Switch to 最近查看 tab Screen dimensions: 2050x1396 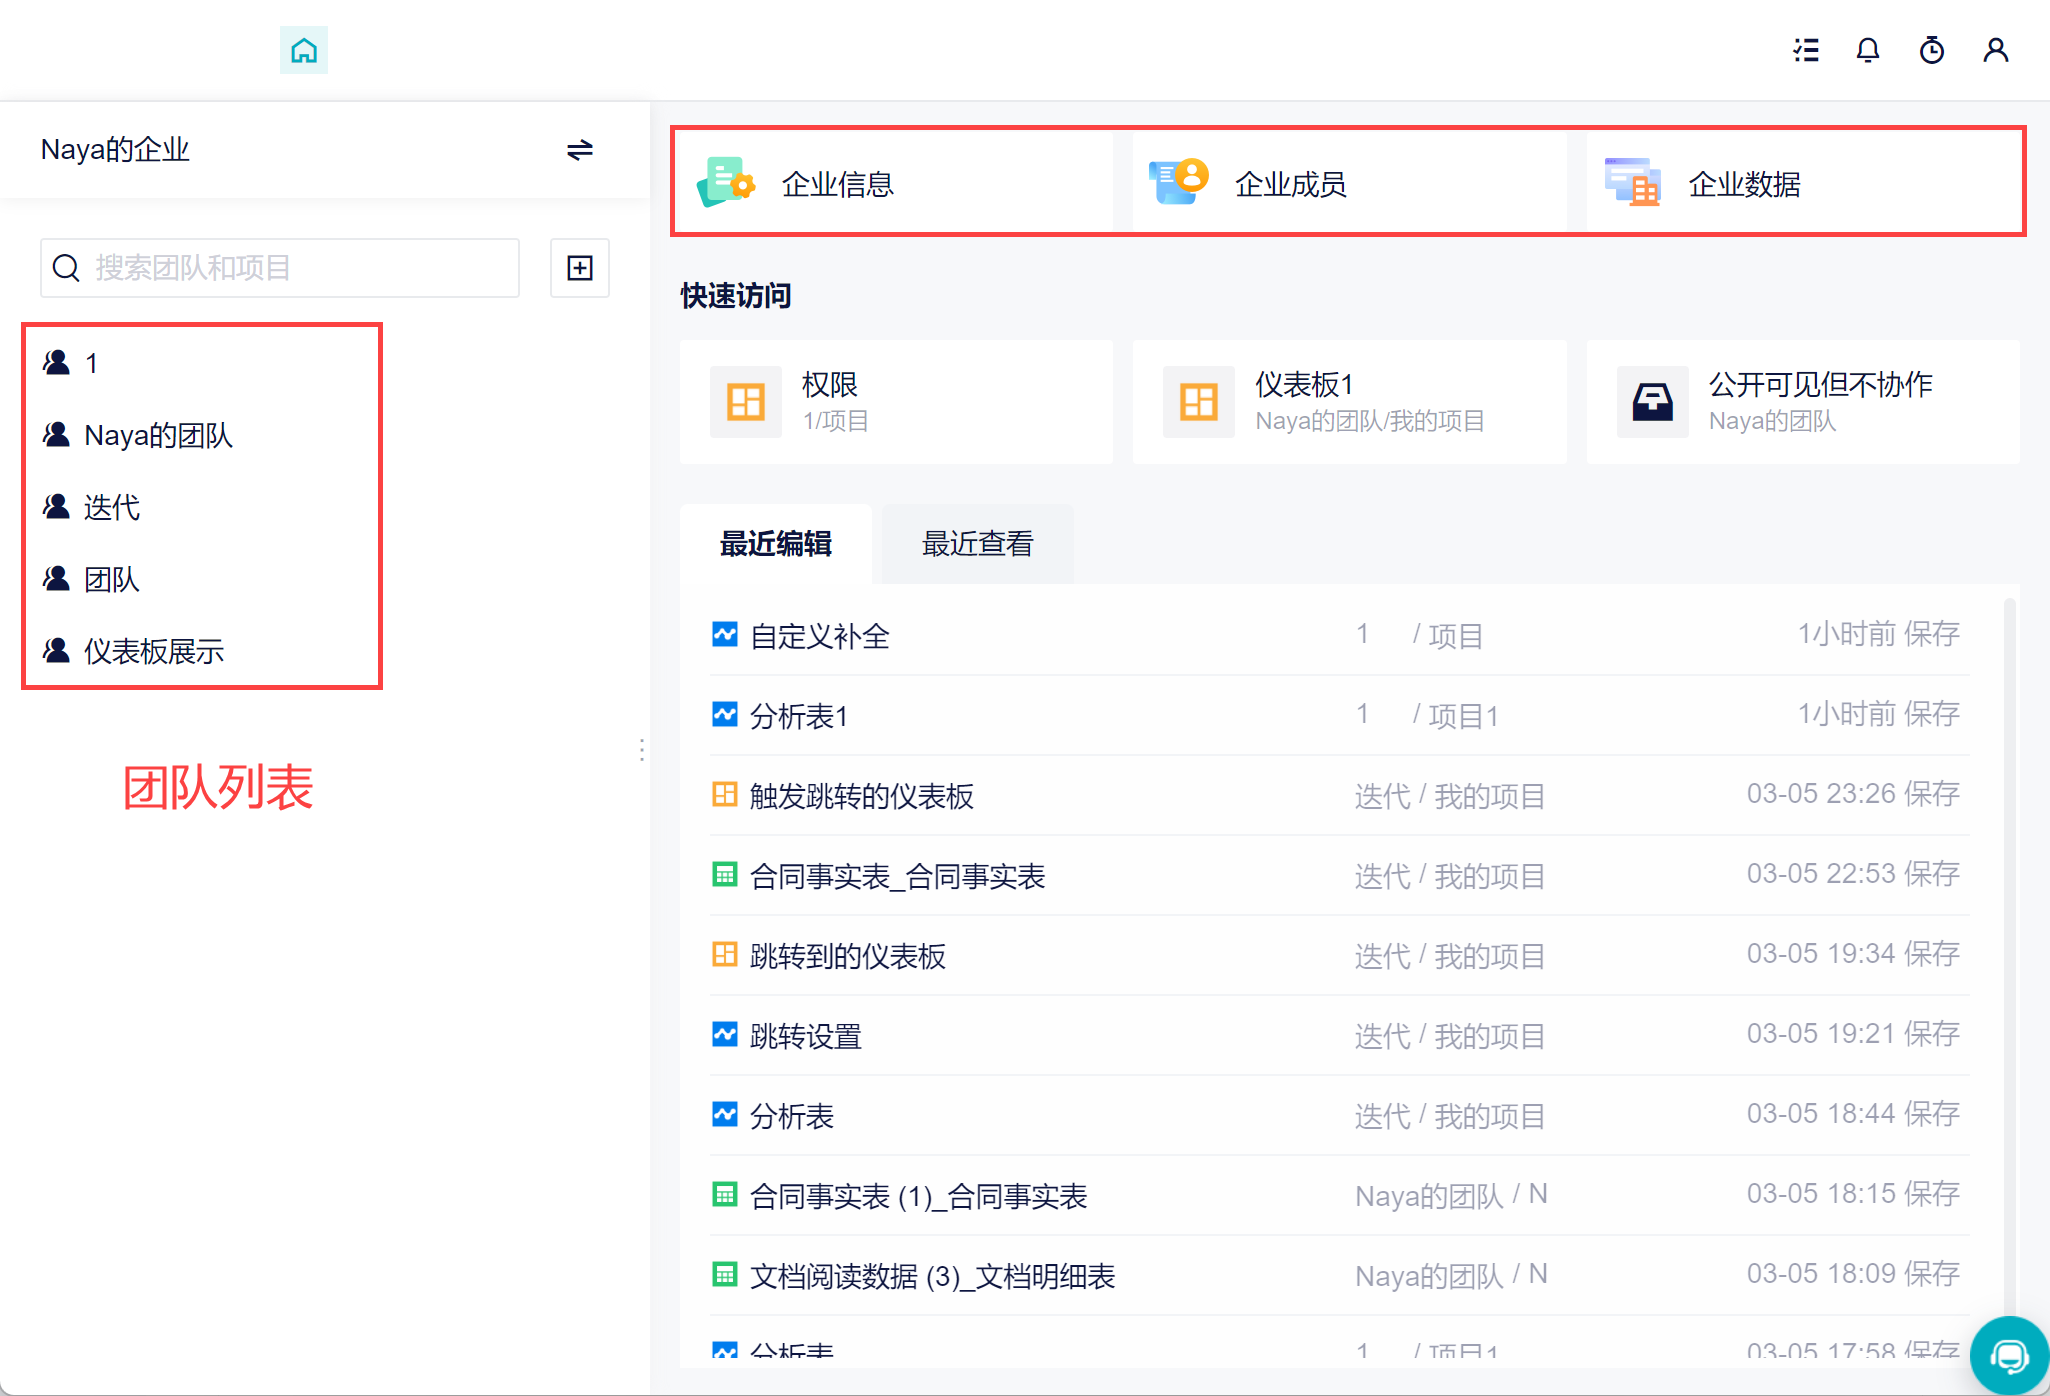pyautogui.click(x=977, y=544)
